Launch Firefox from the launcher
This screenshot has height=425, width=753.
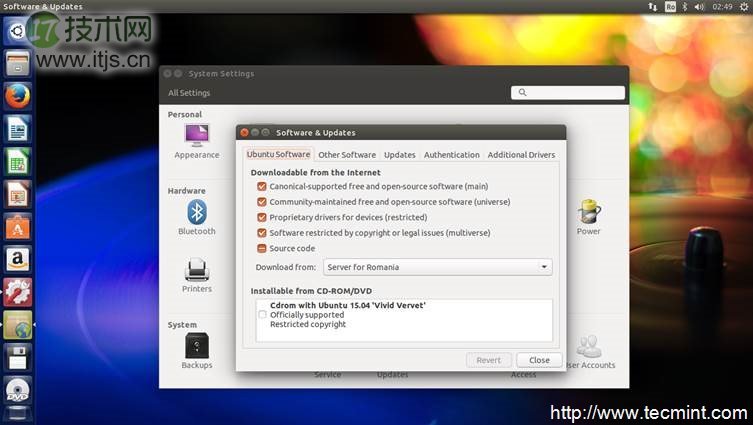pyautogui.click(x=17, y=96)
